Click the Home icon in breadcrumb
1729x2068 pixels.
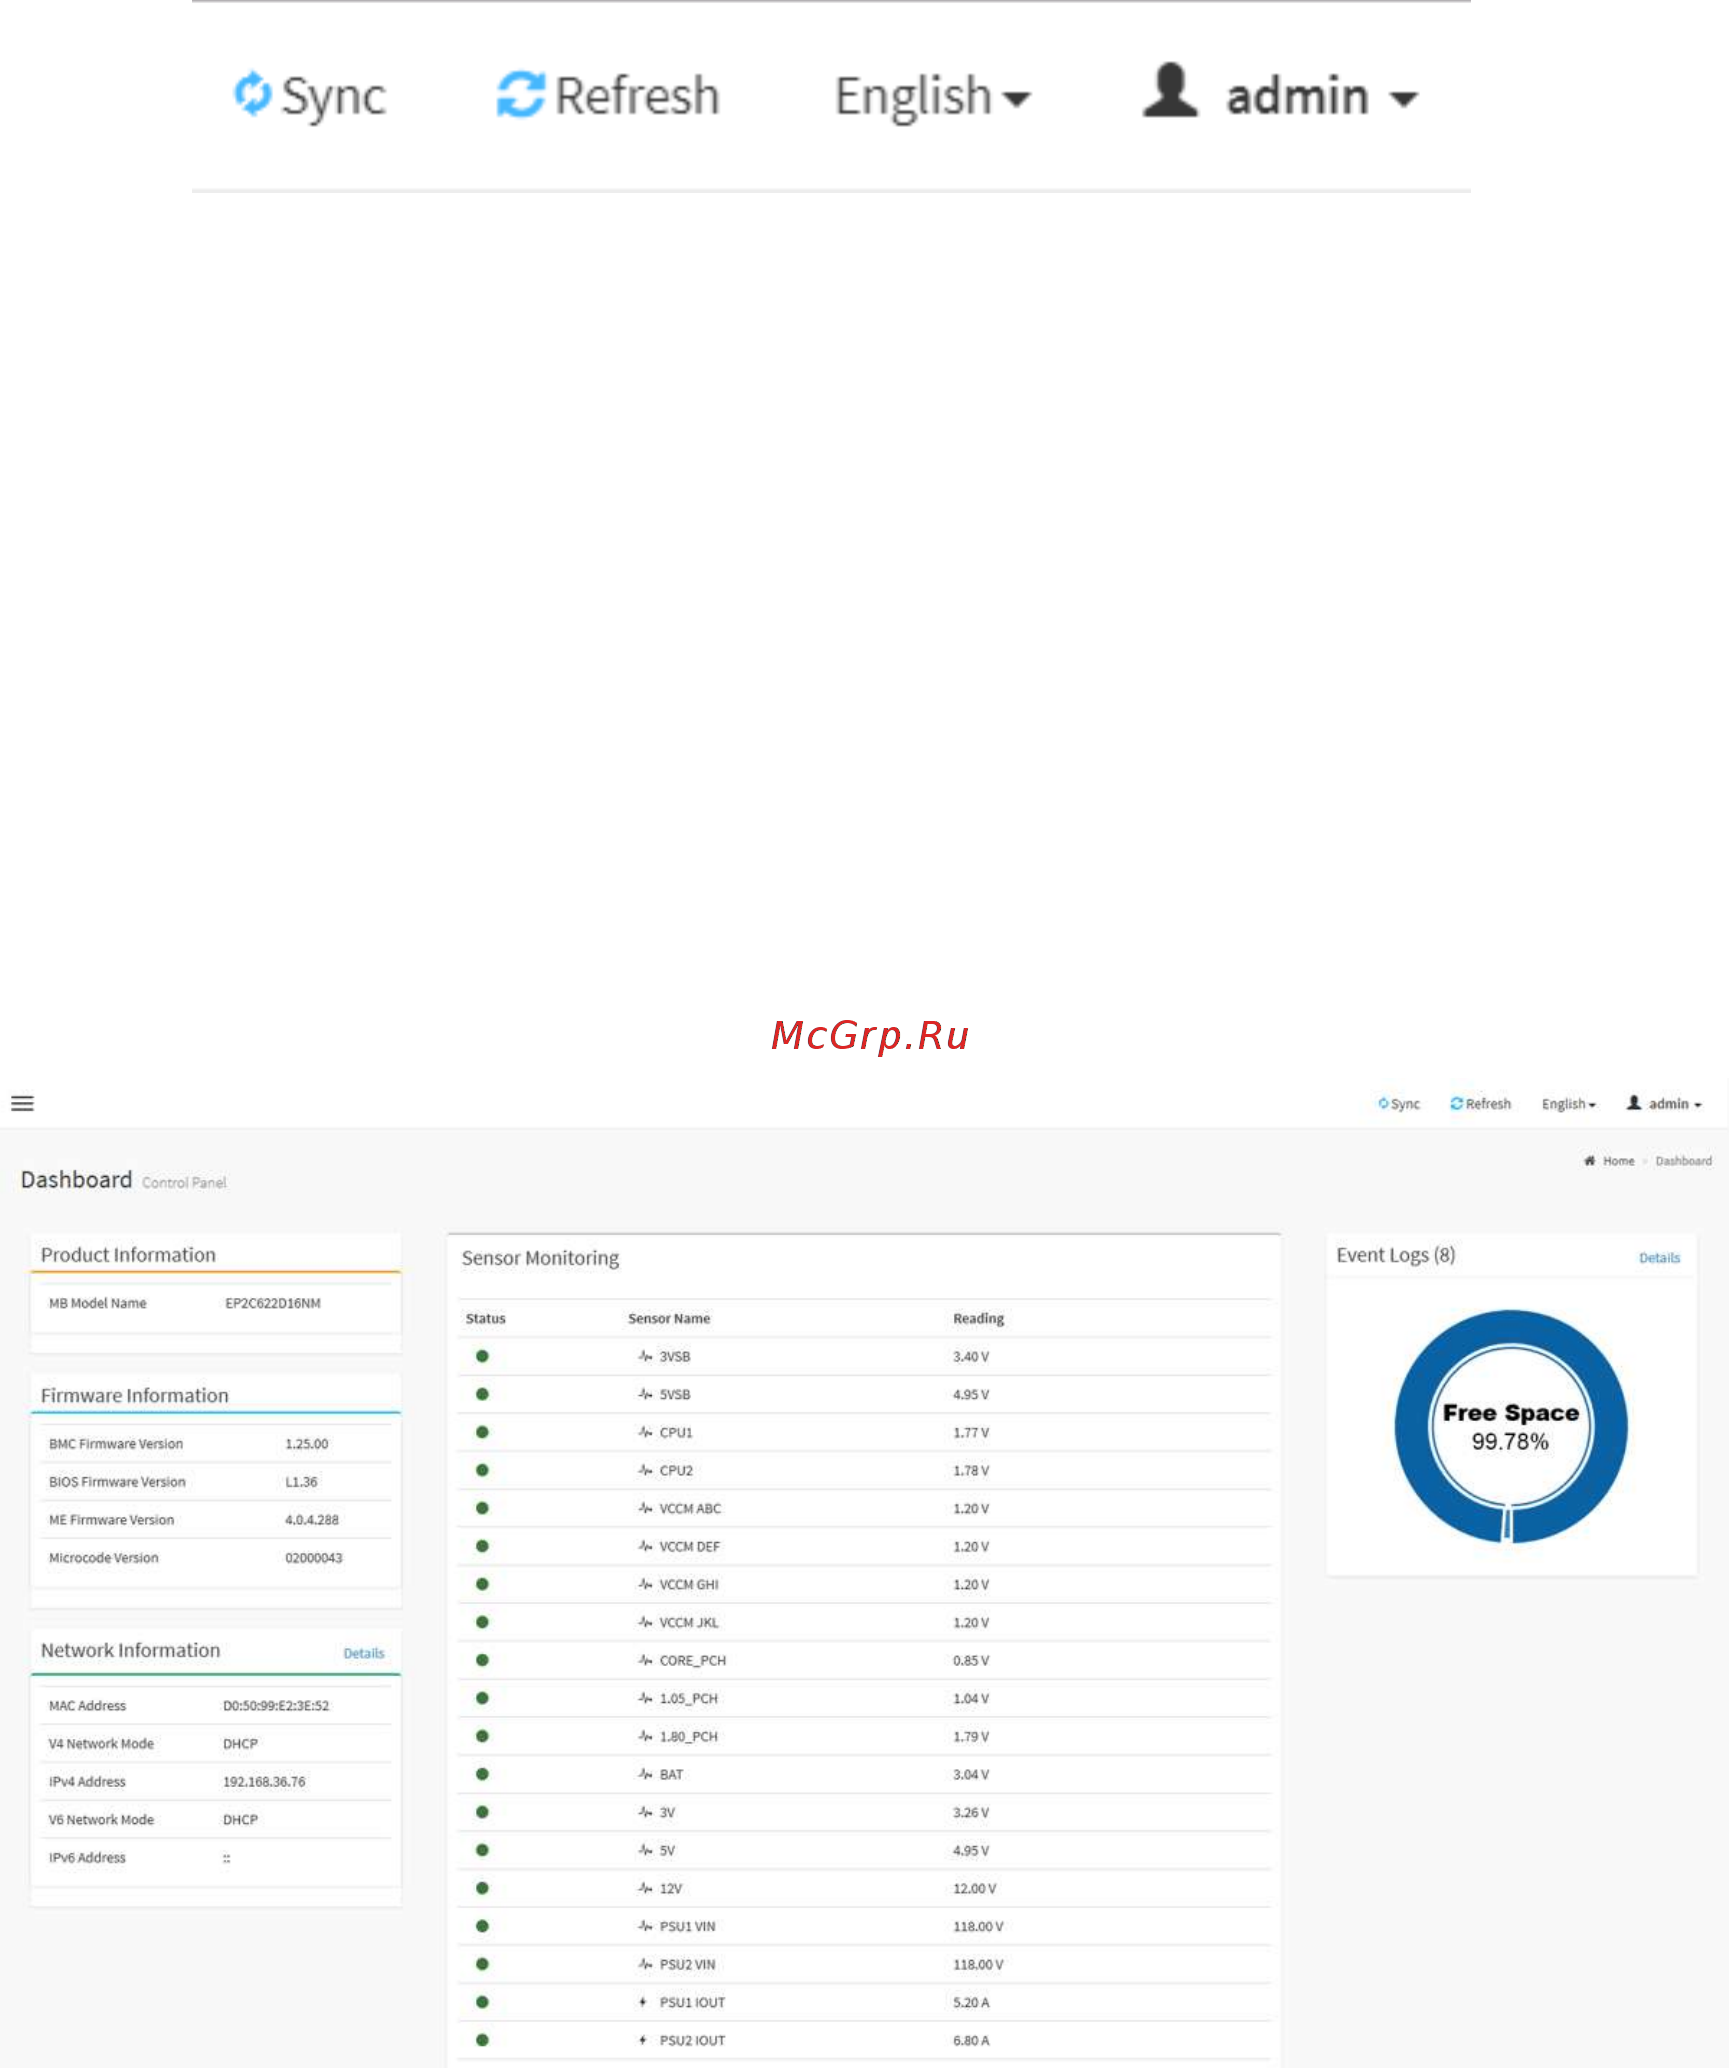[x=1590, y=1161]
